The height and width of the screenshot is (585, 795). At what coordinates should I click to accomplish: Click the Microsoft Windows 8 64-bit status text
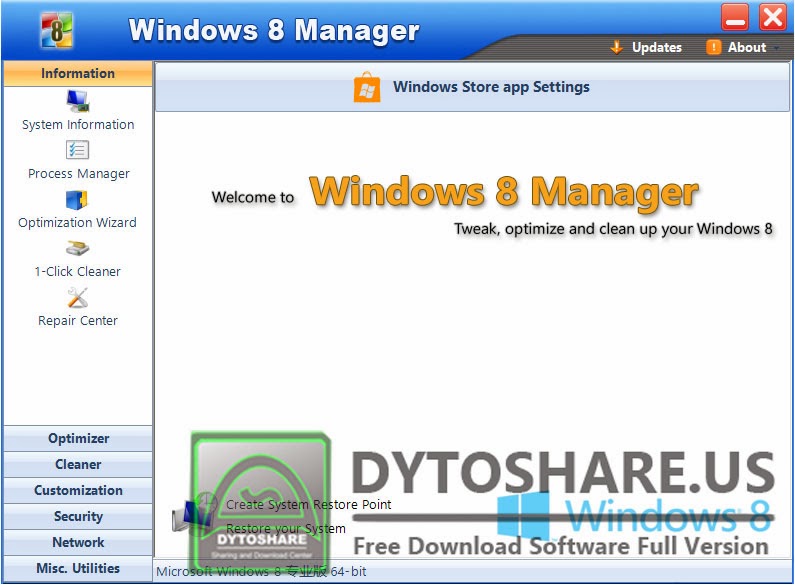click(x=261, y=572)
